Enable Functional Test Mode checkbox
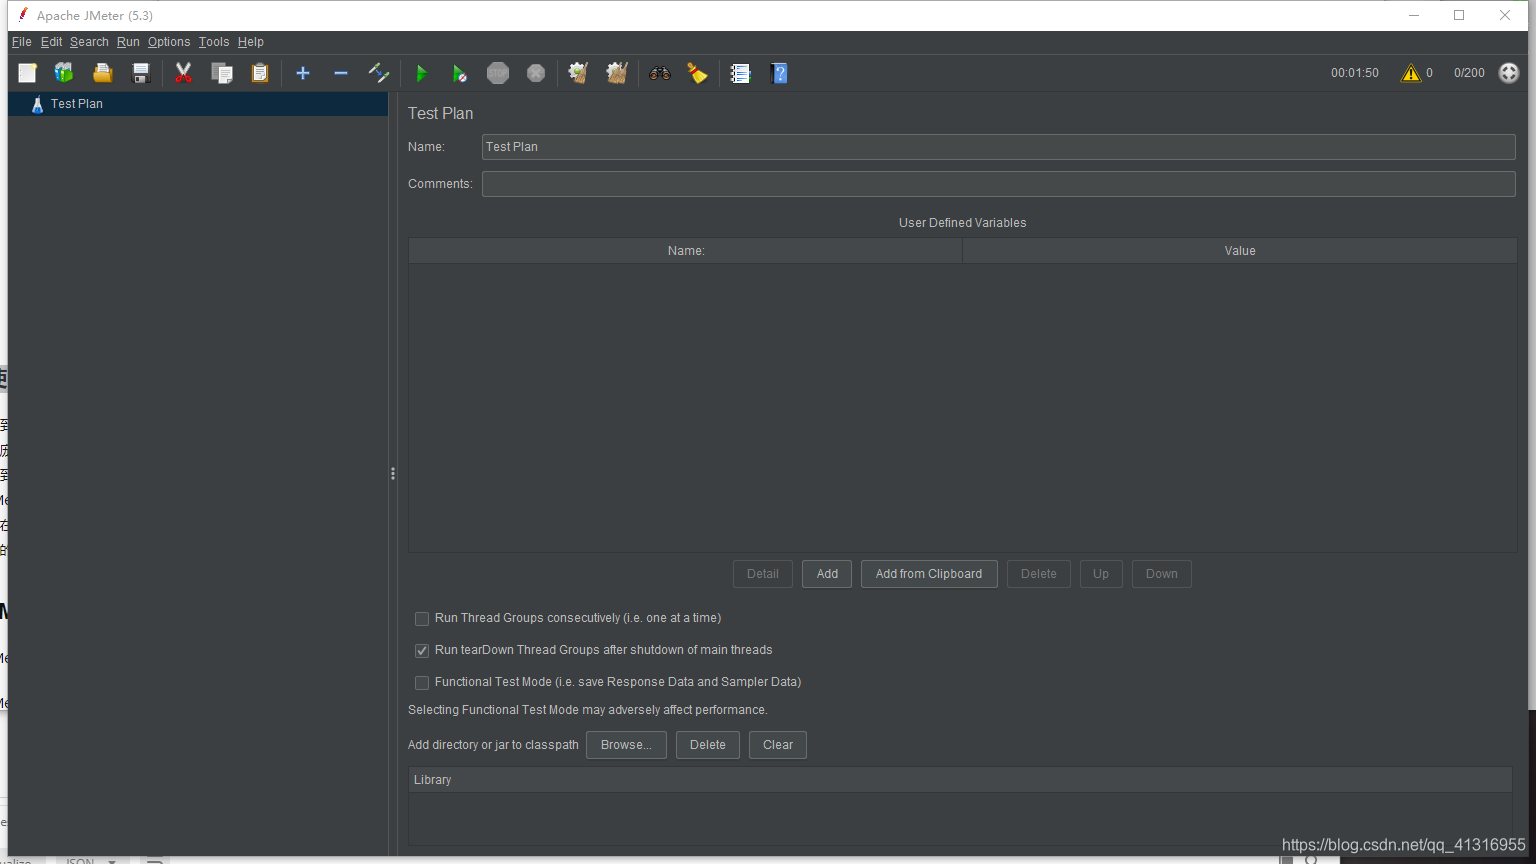1536x864 pixels. pyautogui.click(x=422, y=683)
